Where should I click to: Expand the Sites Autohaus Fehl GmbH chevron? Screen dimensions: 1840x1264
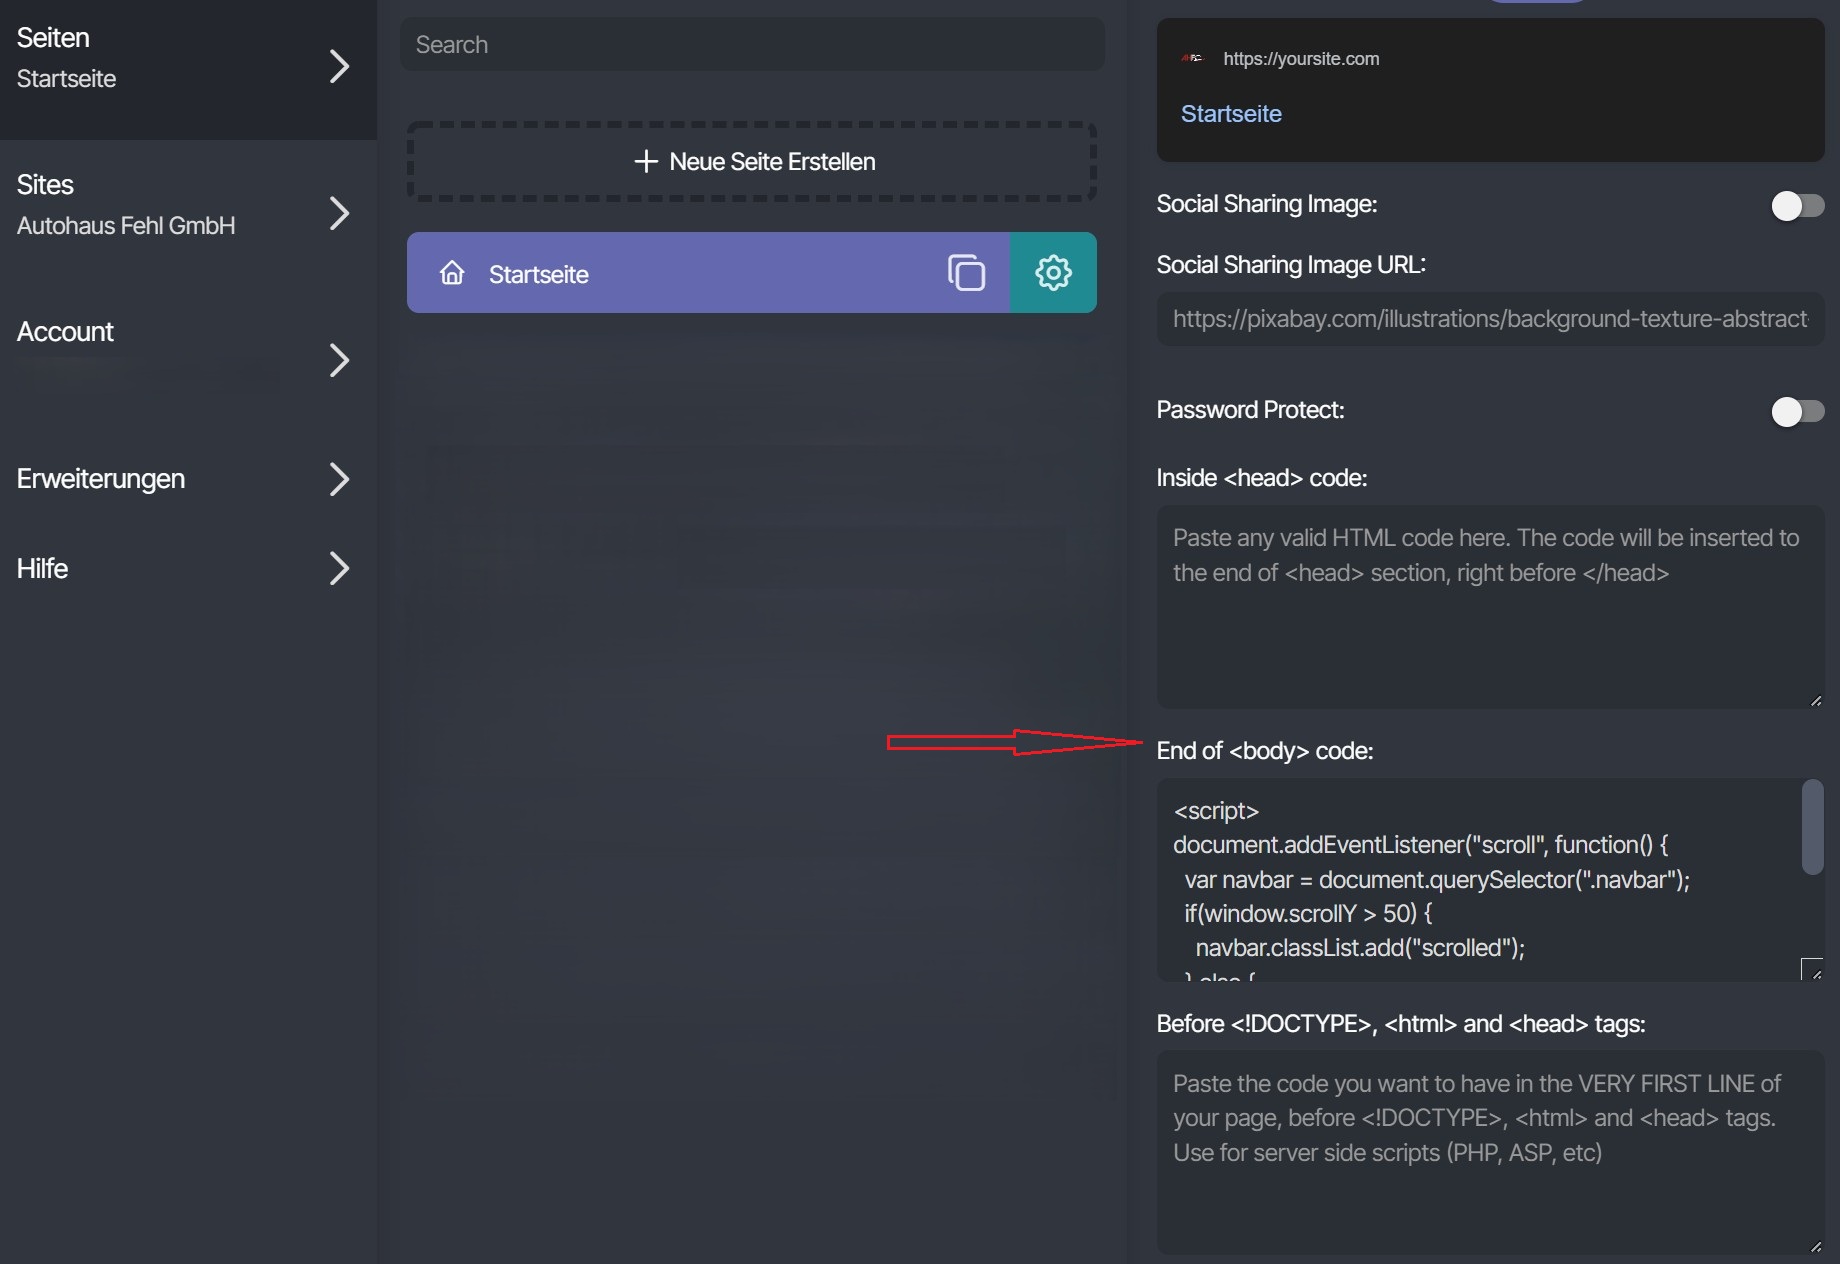(x=339, y=213)
